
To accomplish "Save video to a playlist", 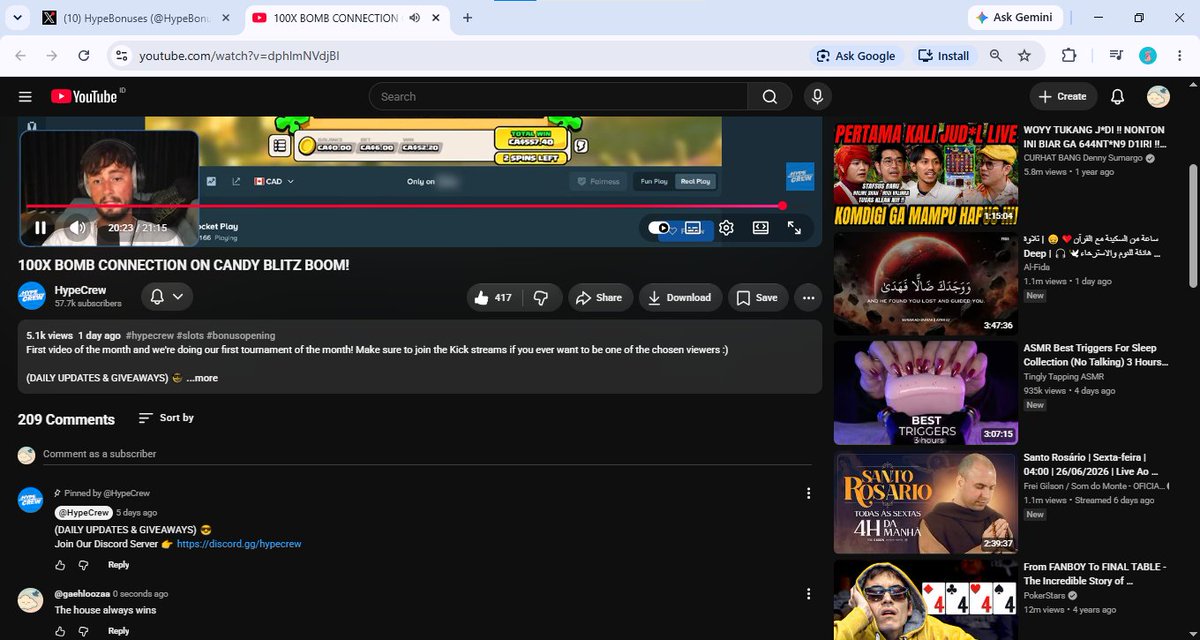I will 757,297.
